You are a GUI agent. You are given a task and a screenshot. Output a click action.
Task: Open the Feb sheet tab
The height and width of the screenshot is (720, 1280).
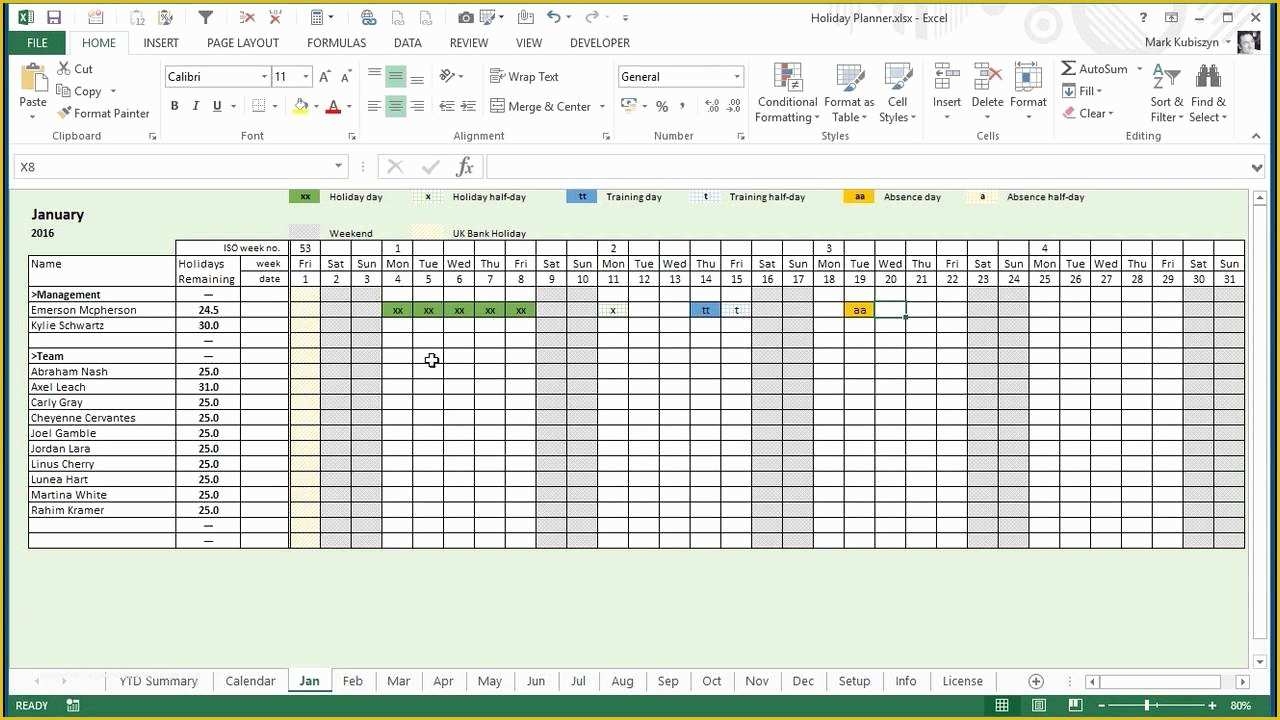(352, 681)
